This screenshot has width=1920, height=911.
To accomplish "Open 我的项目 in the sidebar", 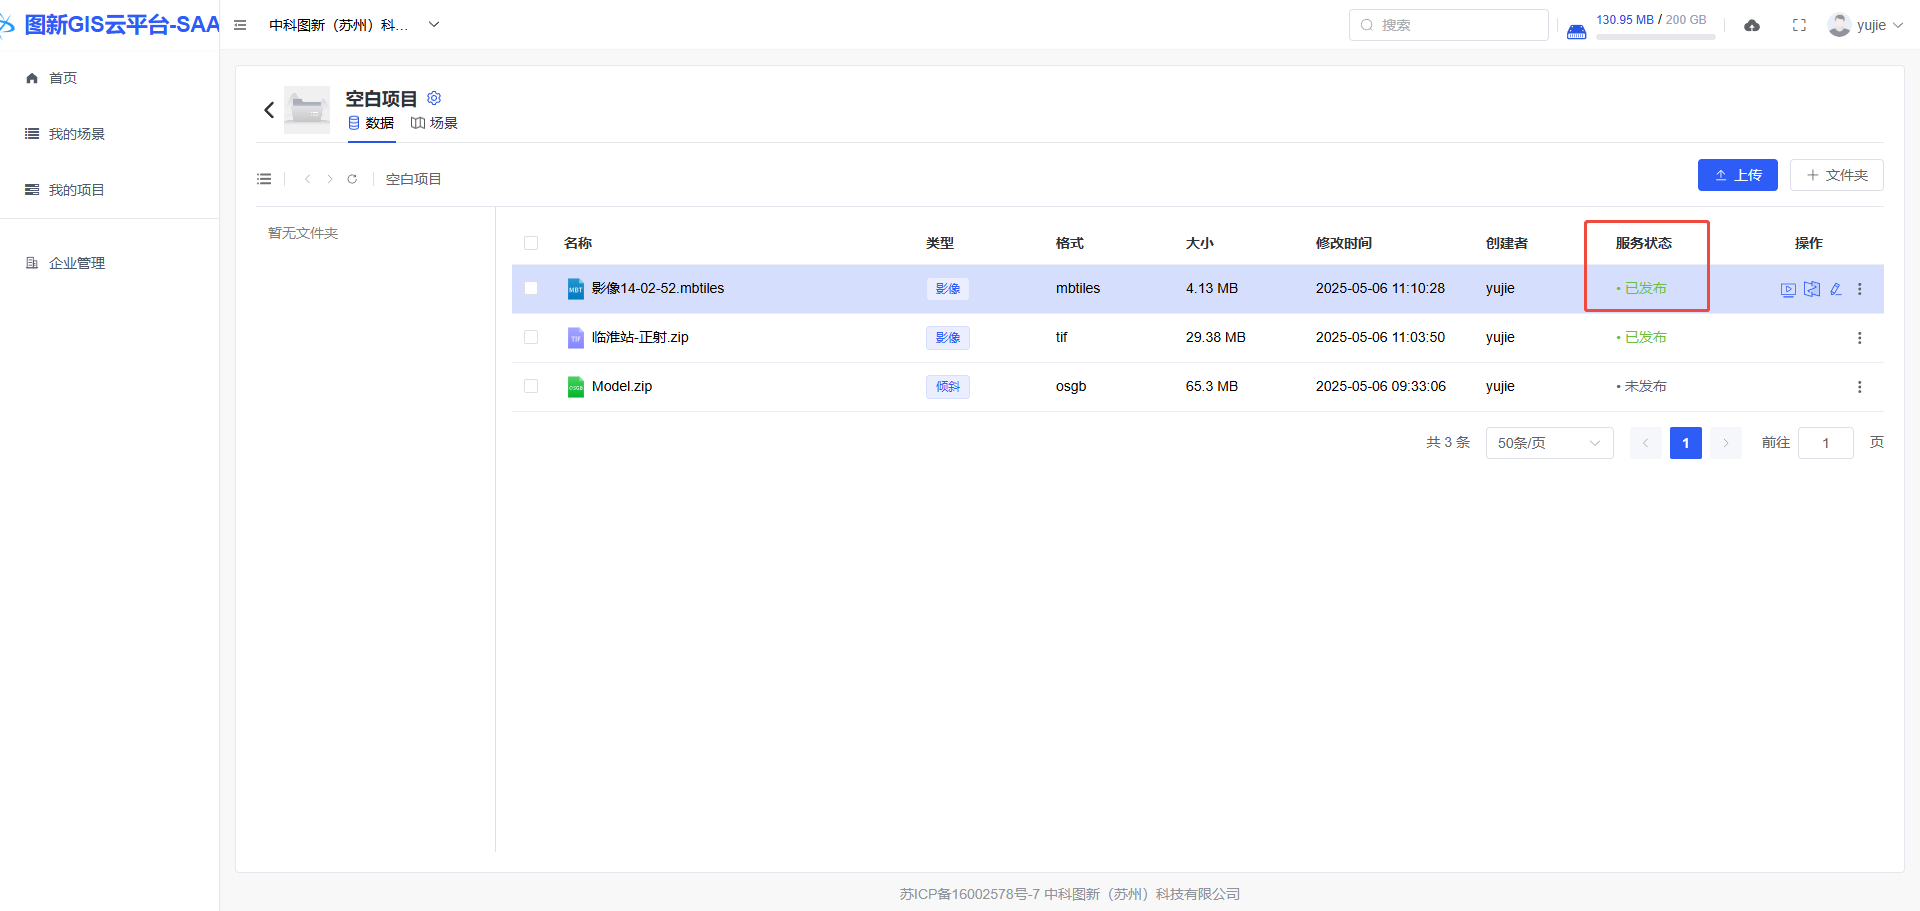I will click(x=76, y=190).
